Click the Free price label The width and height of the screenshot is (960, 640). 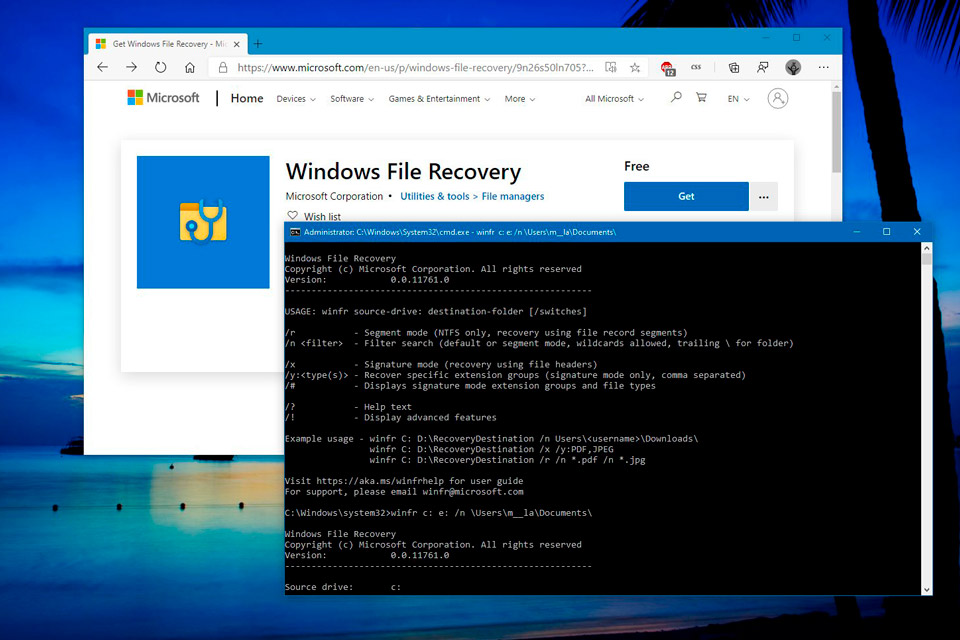pyautogui.click(x=637, y=166)
